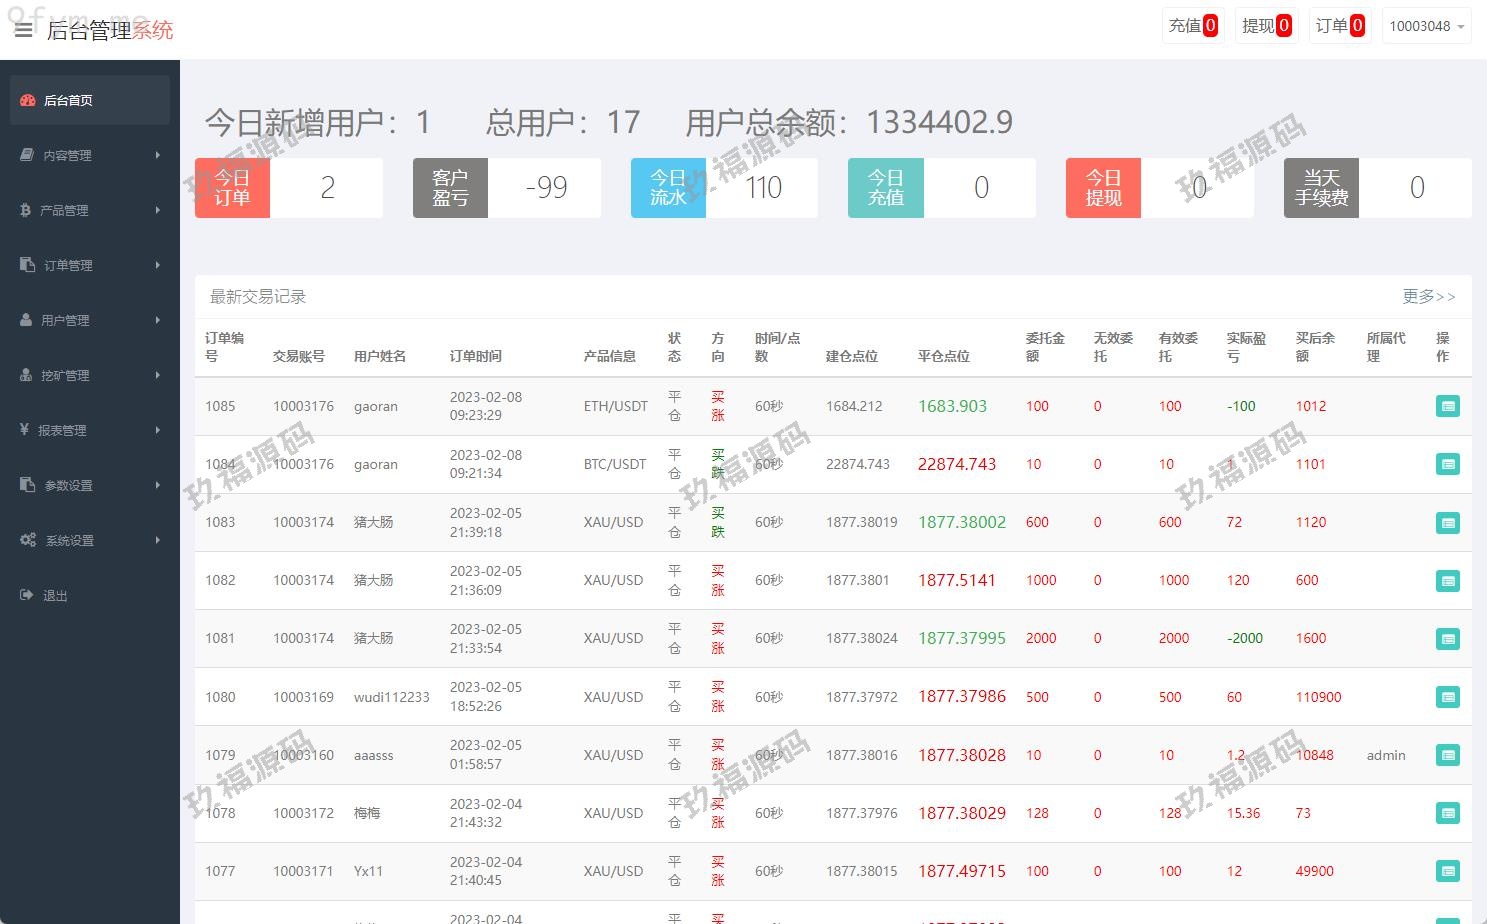
Task: Click the 系统设置 gears icon
Action: tap(28, 540)
